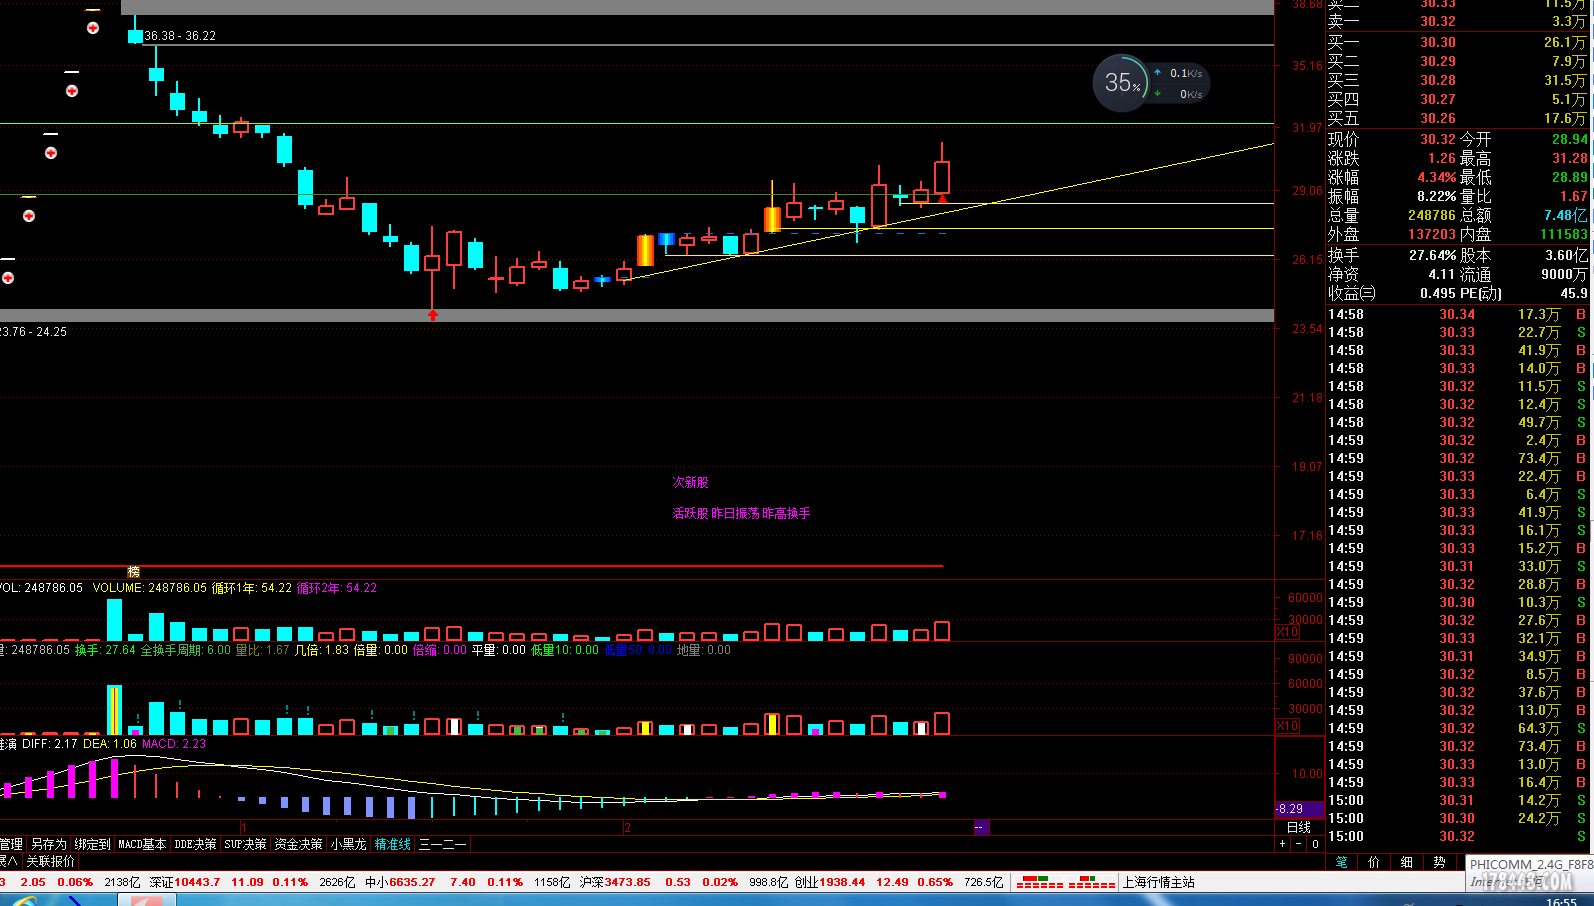
Task: Click the red triangle signal under the last candle
Action: 942,199
